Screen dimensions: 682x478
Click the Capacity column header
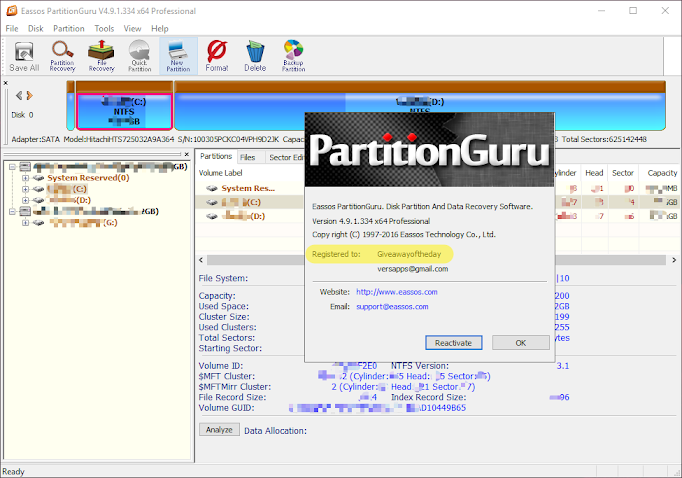(x=662, y=173)
